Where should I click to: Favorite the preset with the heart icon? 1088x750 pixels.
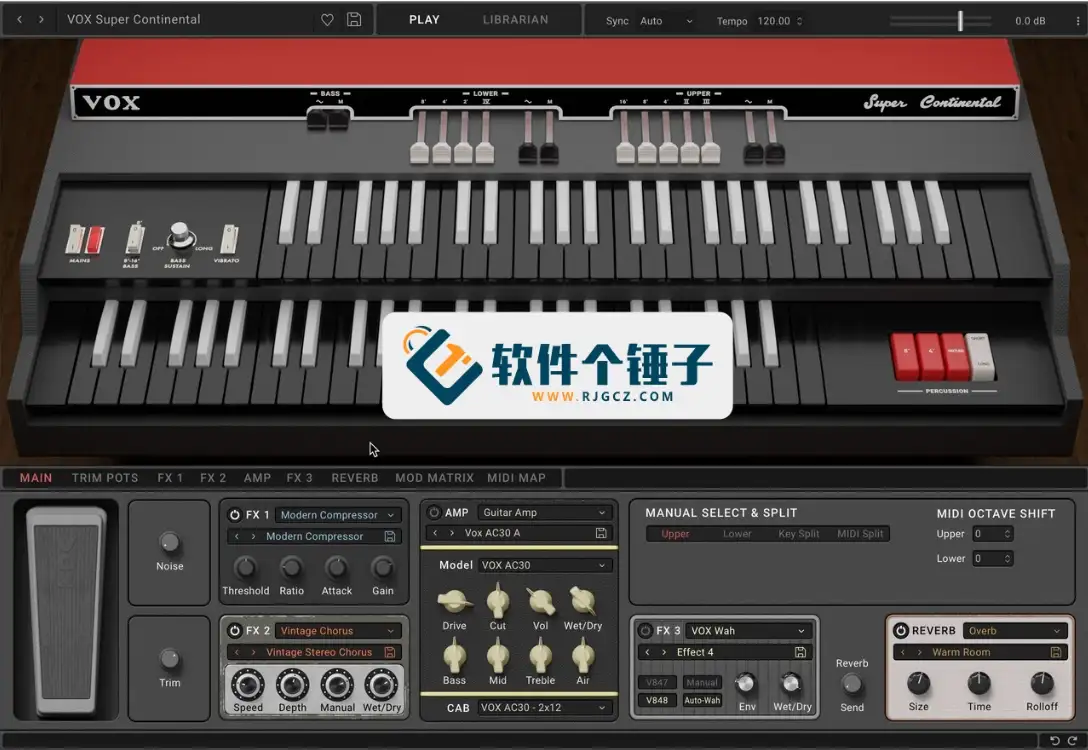[328, 20]
